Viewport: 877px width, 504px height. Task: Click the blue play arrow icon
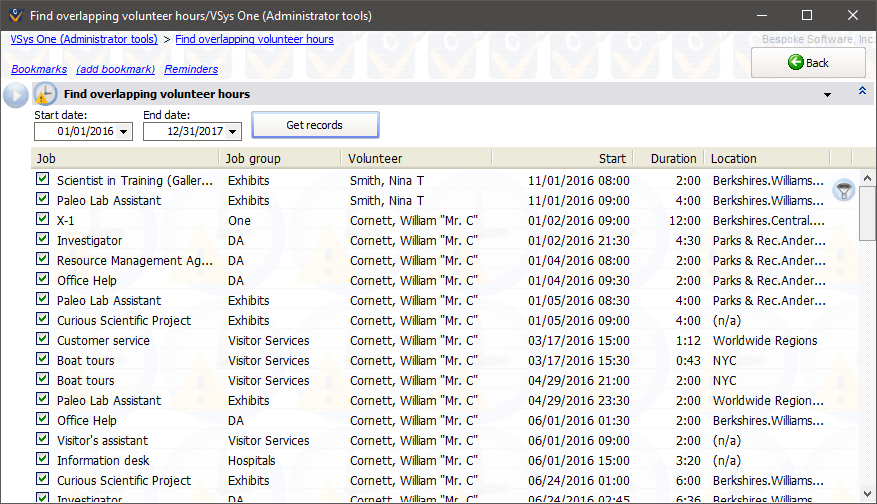pos(15,95)
